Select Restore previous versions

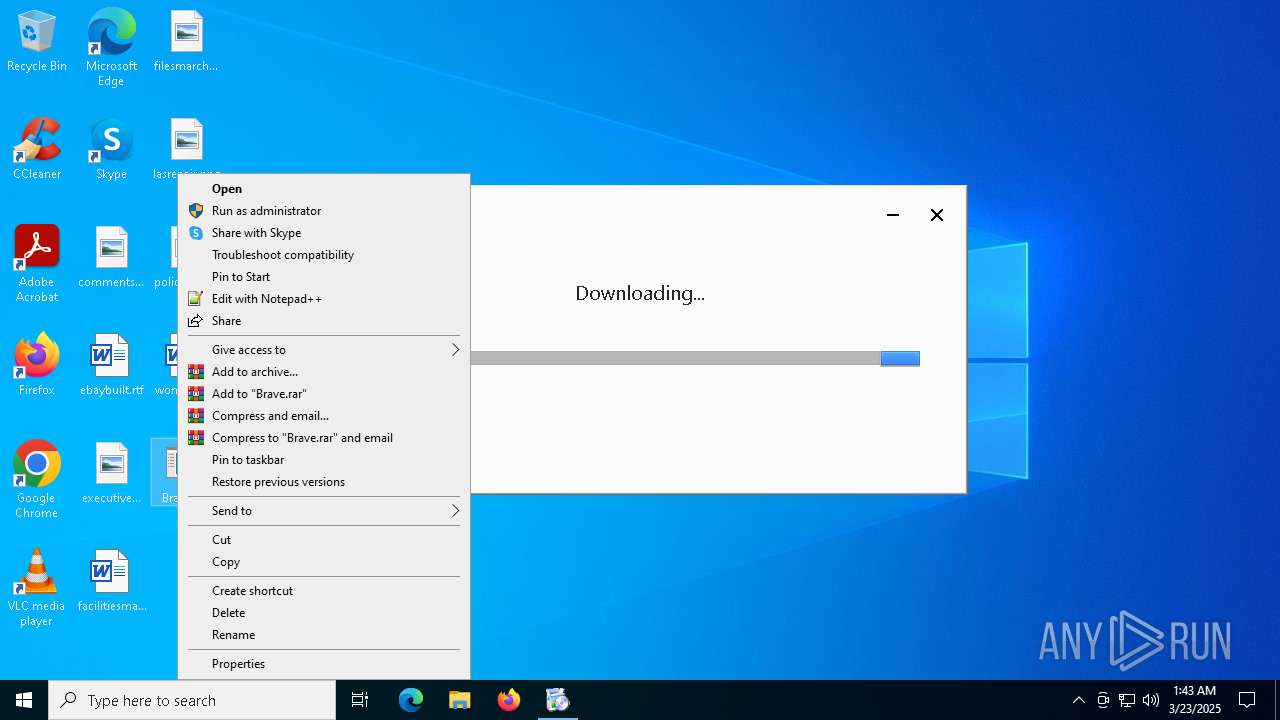pos(324,482)
